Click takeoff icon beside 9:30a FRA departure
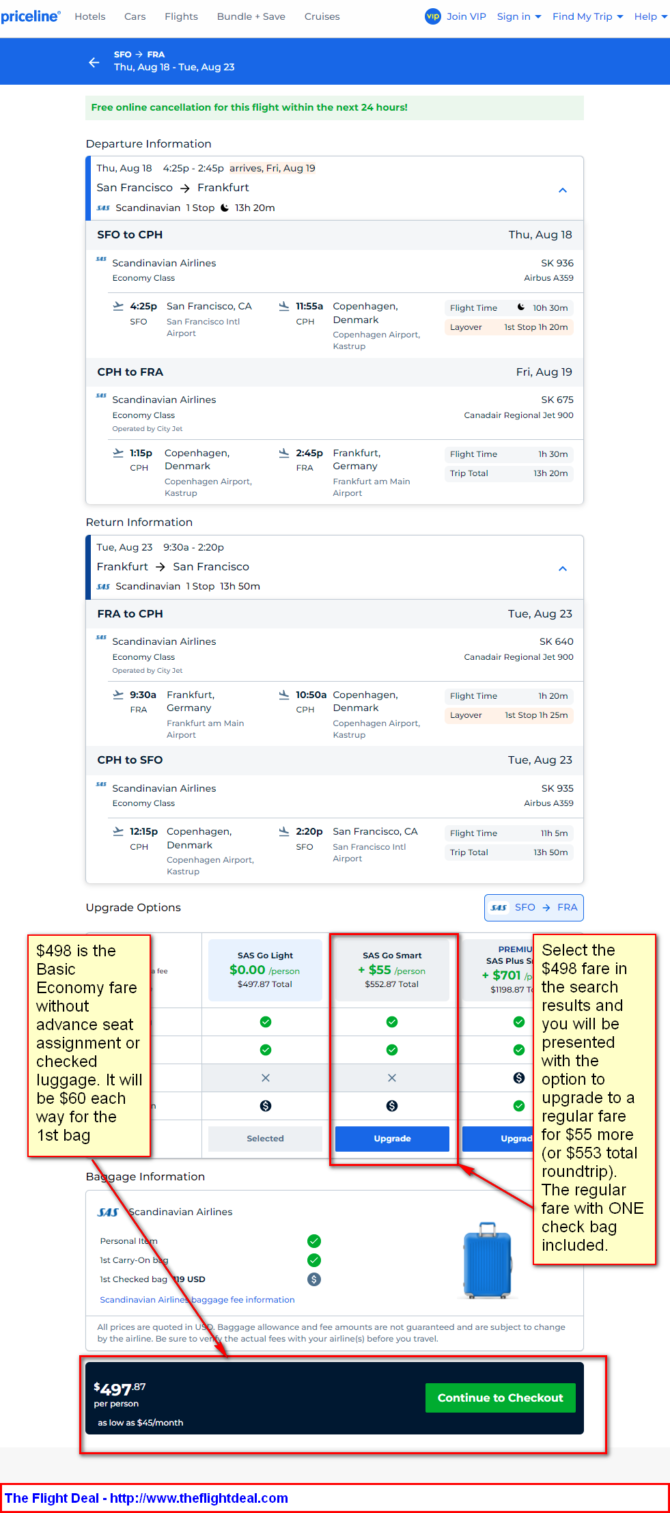This screenshot has width=670, height=1513. pyautogui.click(x=118, y=695)
